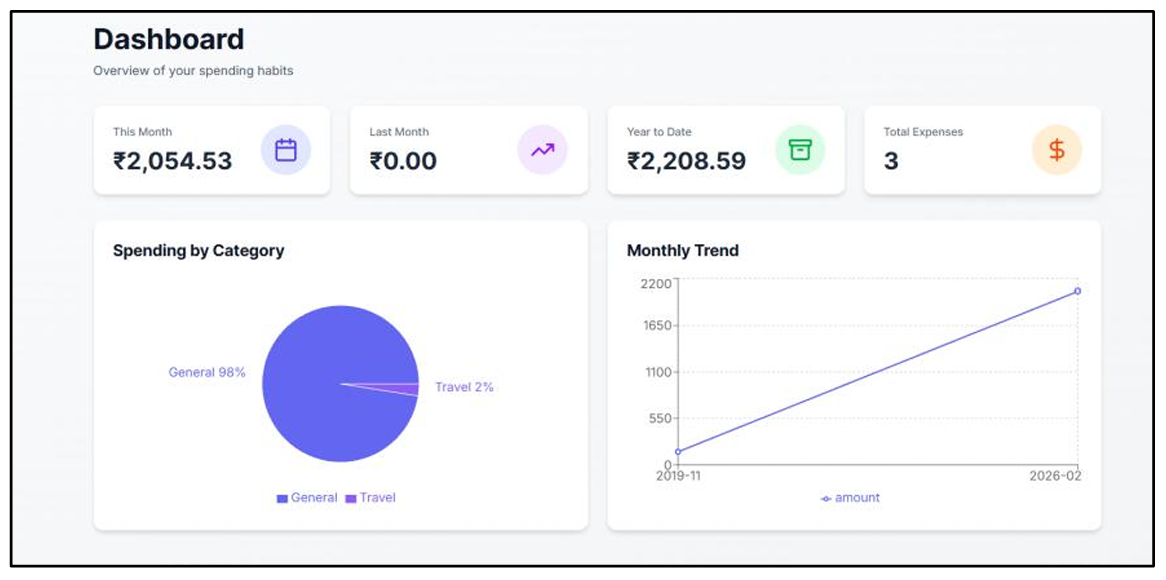Click the trending-up arrow icon on Last Month card
The width and height of the screenshot is (1166, 580).
point(542,150)
